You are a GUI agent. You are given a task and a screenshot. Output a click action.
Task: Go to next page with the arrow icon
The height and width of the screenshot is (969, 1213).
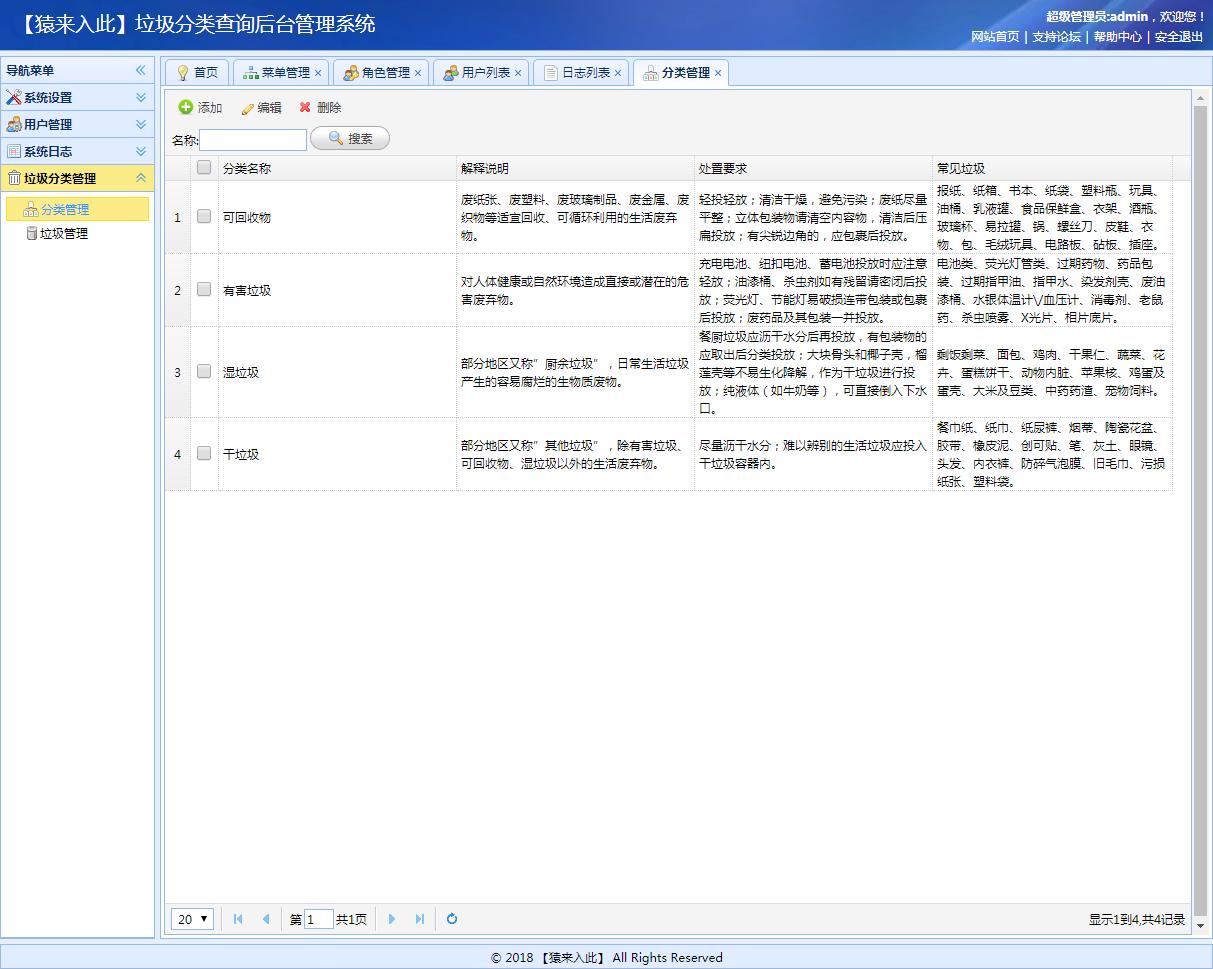click(x=391, y=918)
